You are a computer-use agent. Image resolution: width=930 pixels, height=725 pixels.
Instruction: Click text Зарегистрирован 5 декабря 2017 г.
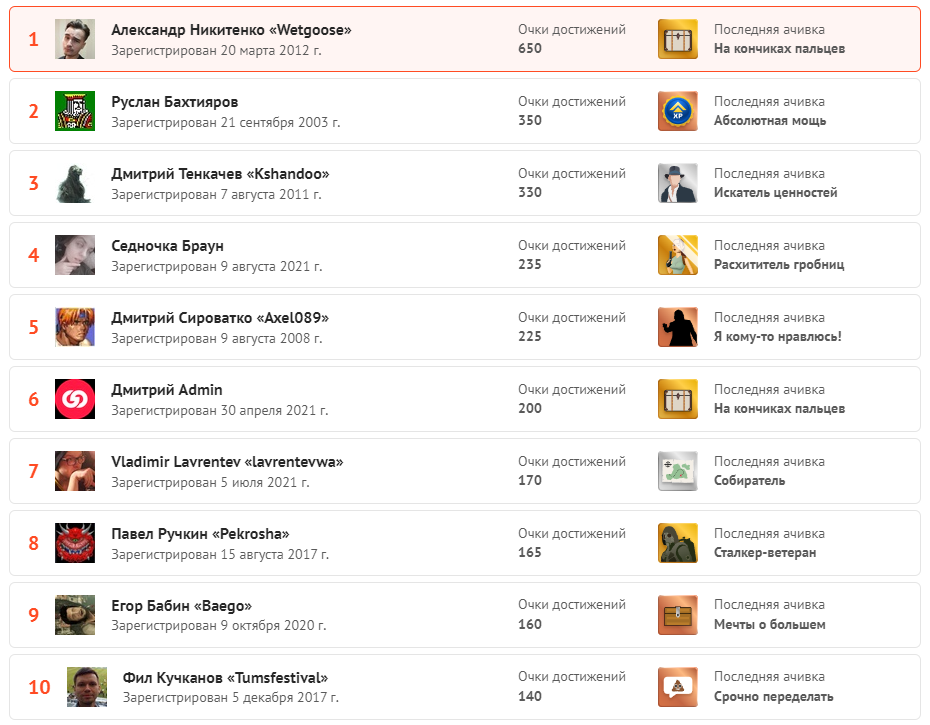click(x=231, y=698)
